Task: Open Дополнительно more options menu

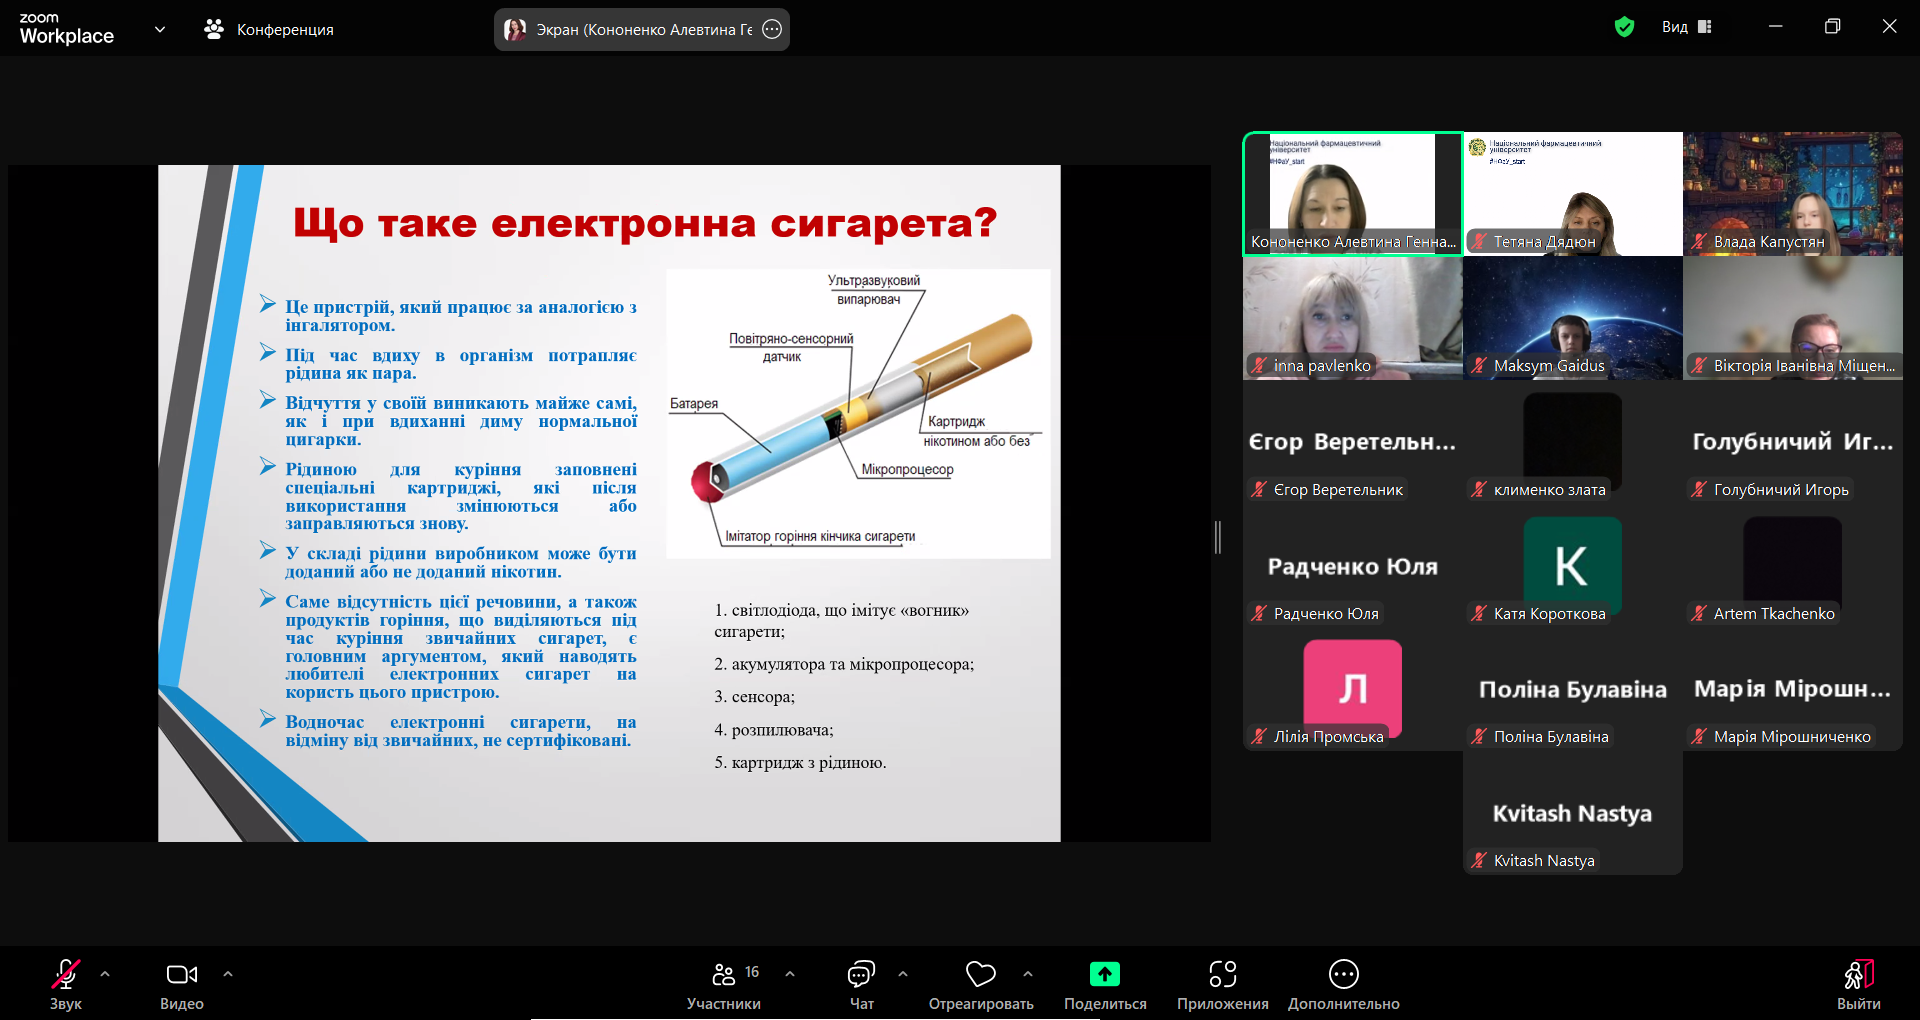Action: coord(1344,985)
